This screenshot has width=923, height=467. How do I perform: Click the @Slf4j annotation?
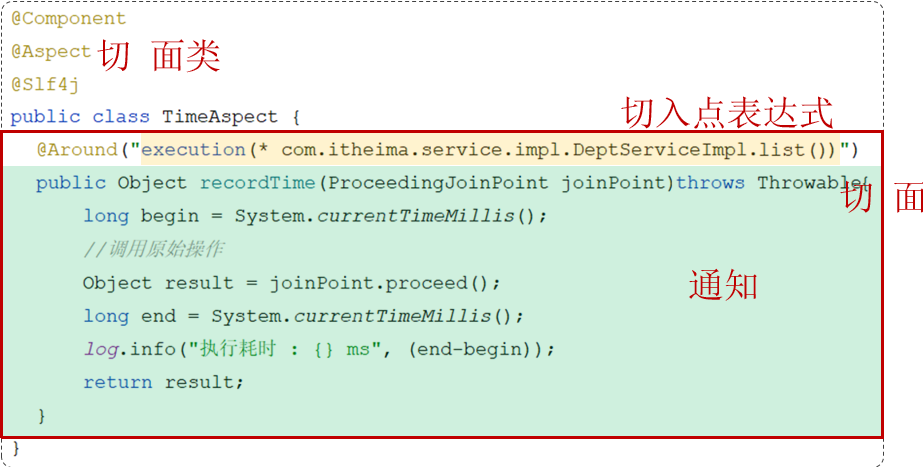click(45, 85)
